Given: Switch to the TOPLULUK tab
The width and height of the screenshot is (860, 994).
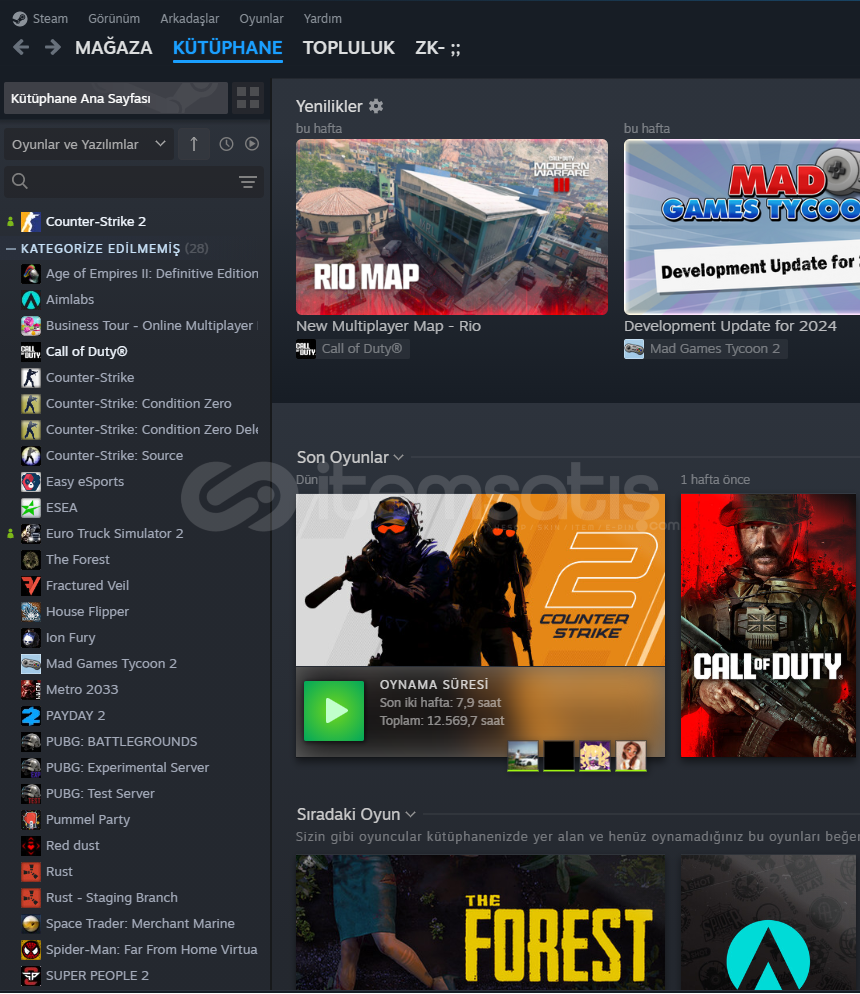Looking at the screenshot, I should tap(349, 48).
